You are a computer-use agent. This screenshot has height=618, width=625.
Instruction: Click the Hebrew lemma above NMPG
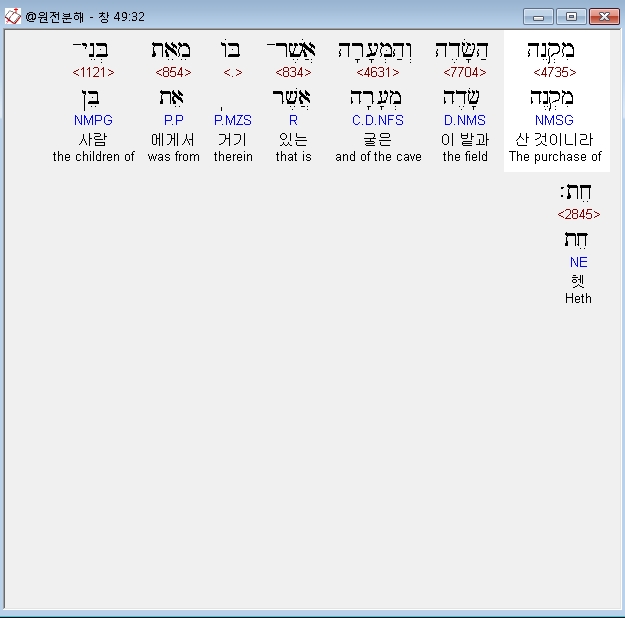tap(91, 99)
